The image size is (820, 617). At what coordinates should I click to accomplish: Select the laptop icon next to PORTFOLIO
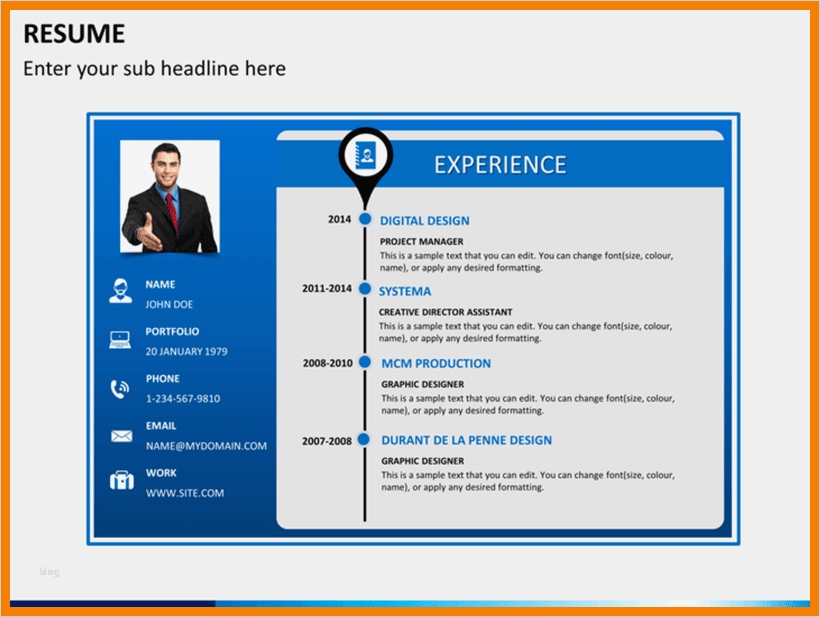click(x=121, y=338)
